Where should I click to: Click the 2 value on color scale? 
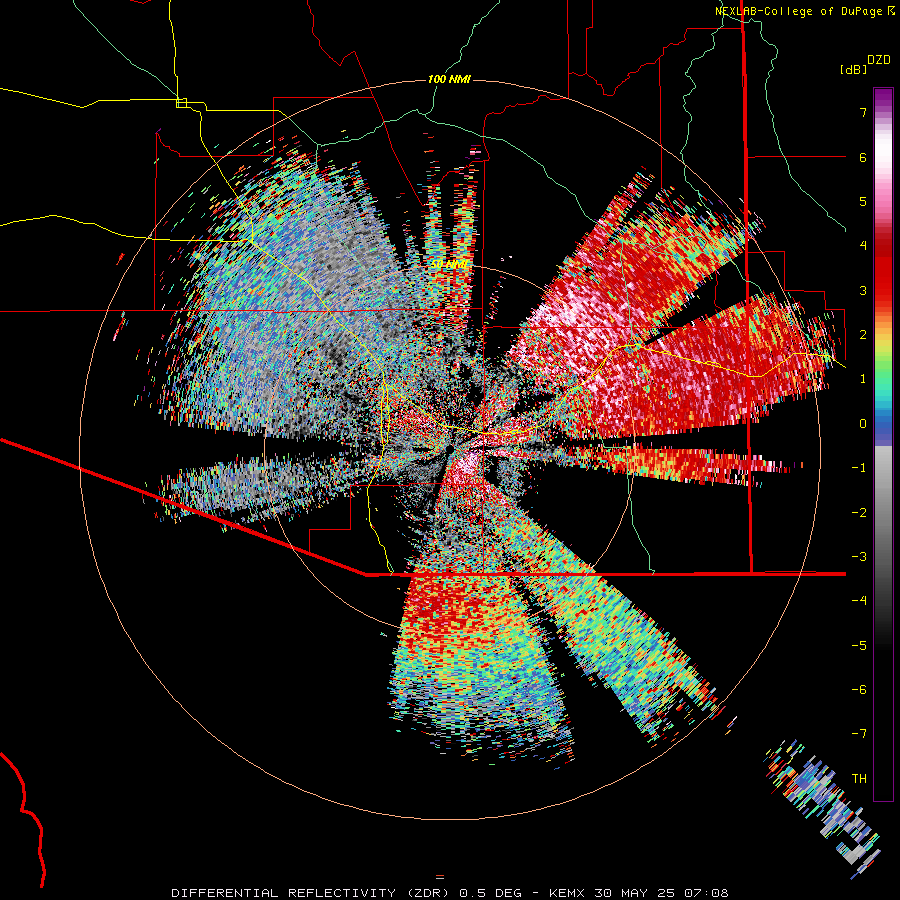coord(863,335)
